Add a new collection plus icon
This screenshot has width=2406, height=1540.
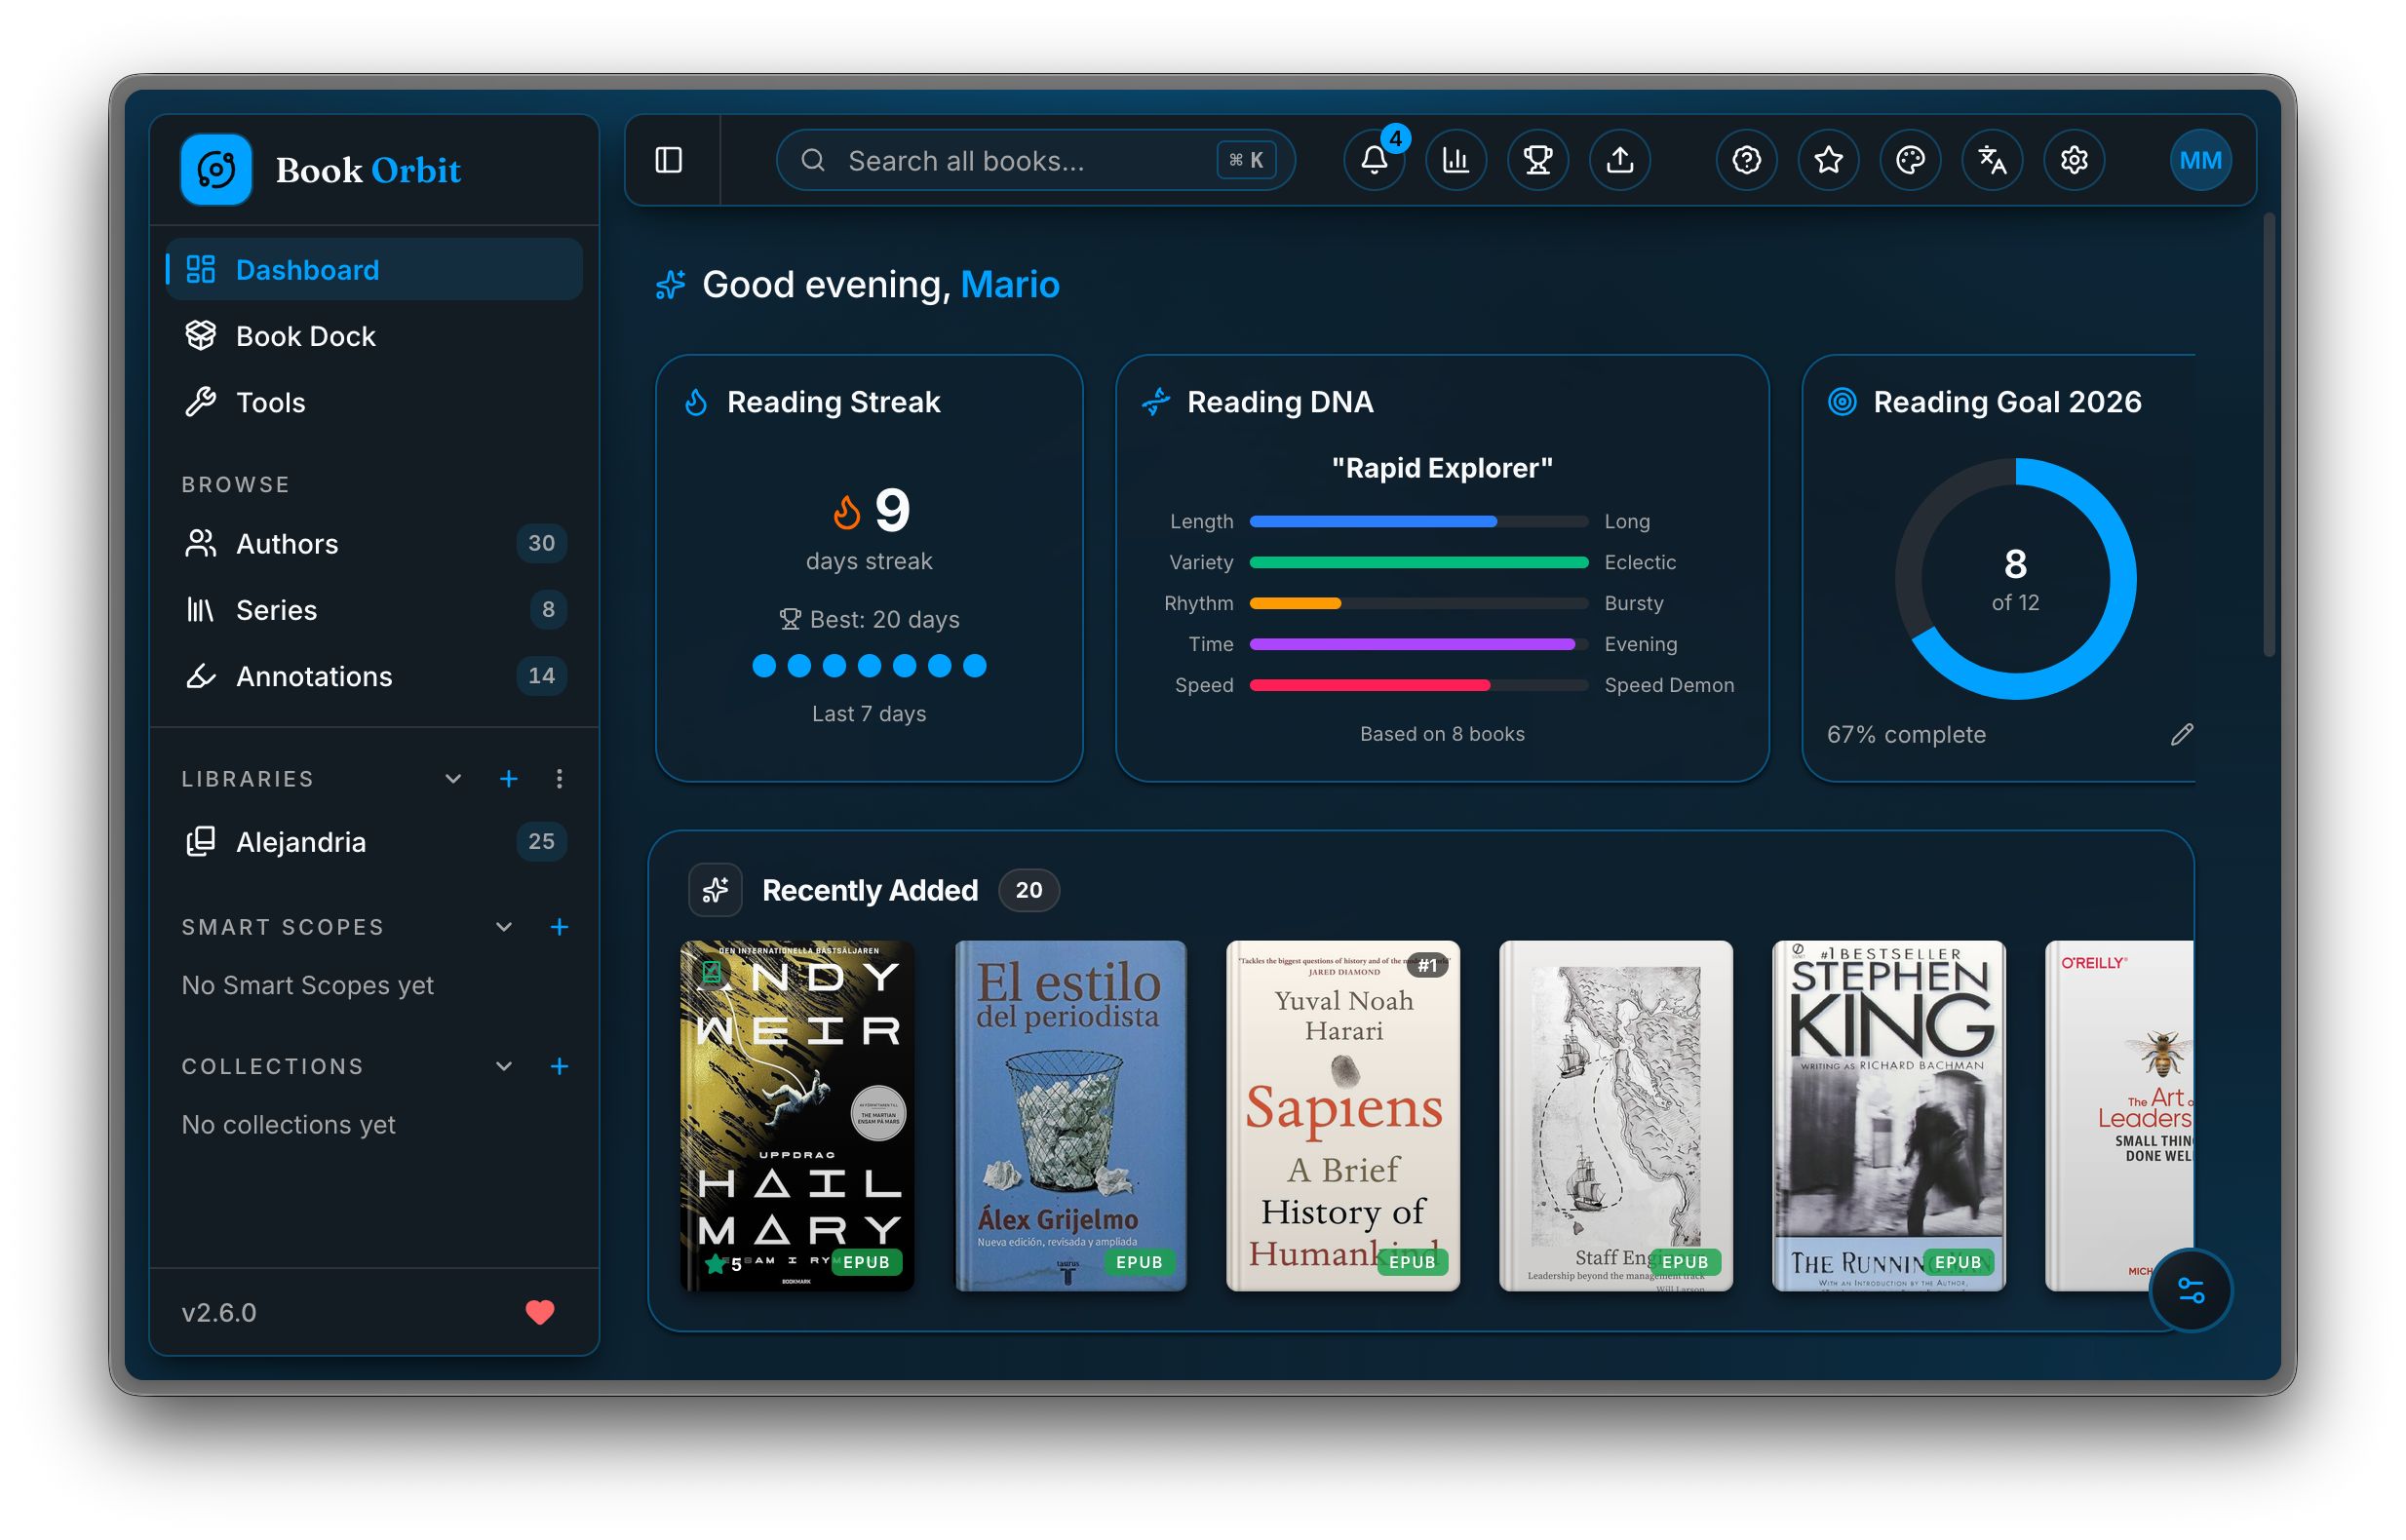(x=560, y=1066)
